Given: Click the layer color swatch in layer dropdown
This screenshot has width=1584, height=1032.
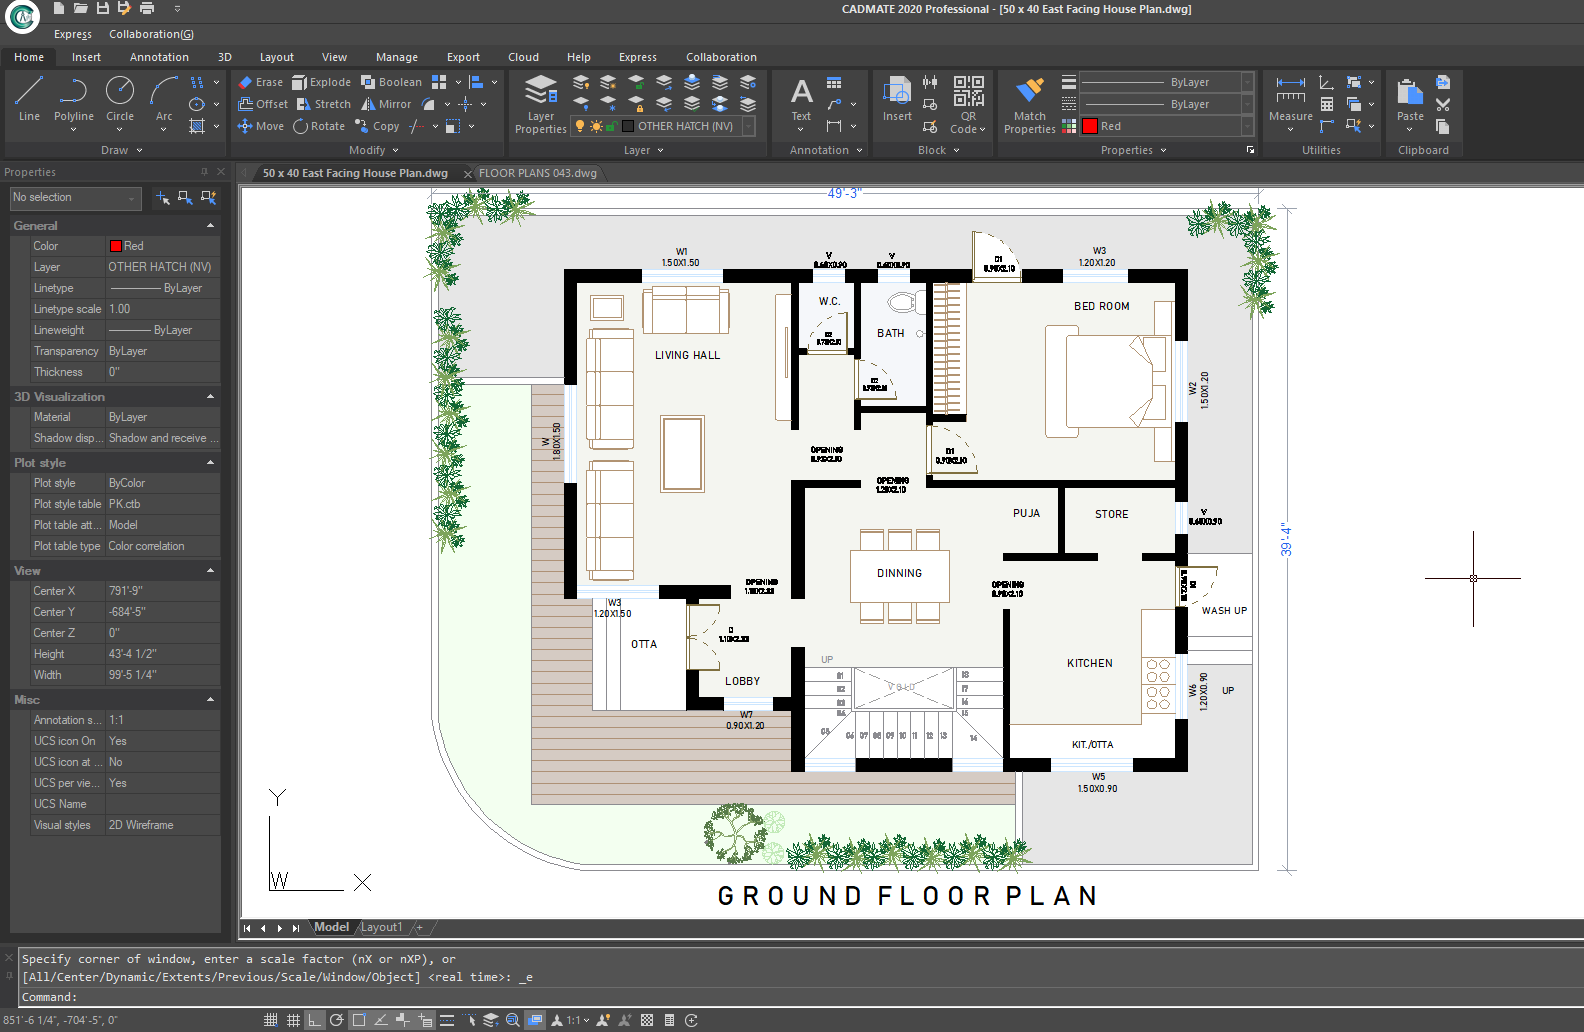Looking at the screenshot, I should click(628, 126).
